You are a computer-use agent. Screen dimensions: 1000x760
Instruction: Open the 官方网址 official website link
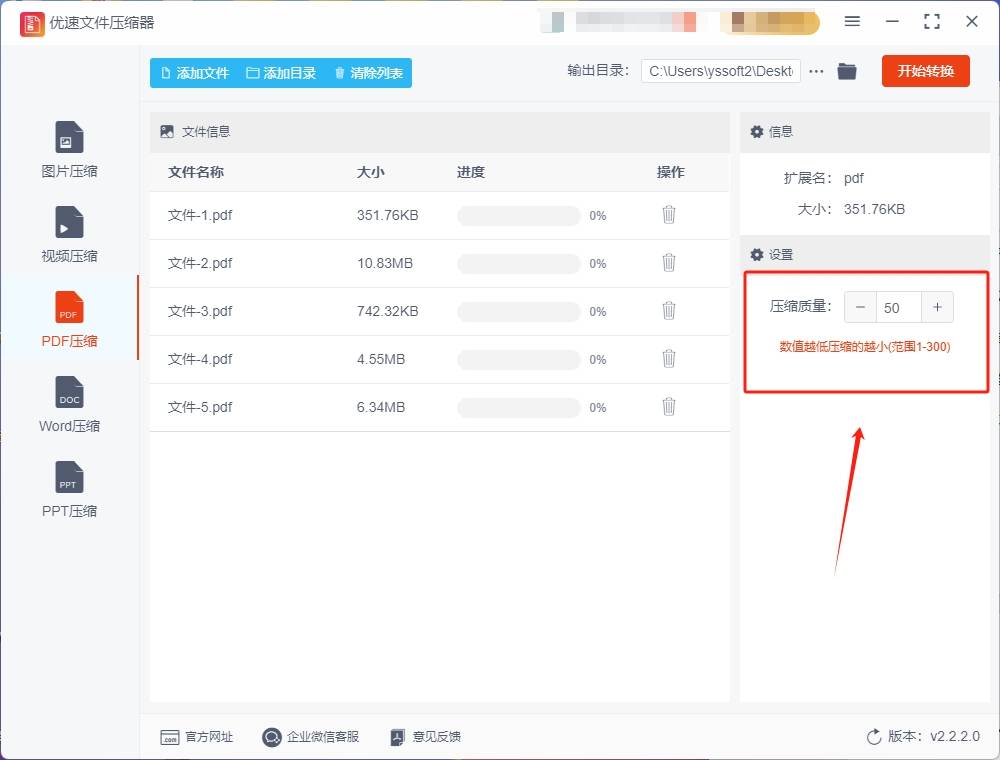196,737
